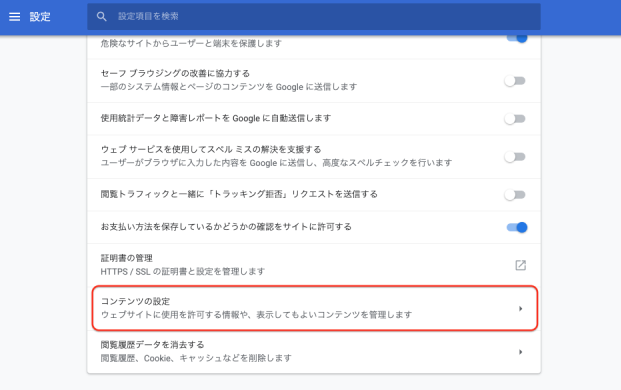Toggle トラッキング拒否 request switch
The width and height of the screenshot is (621, 390).
pyautogui.click(x=515, y=195)
